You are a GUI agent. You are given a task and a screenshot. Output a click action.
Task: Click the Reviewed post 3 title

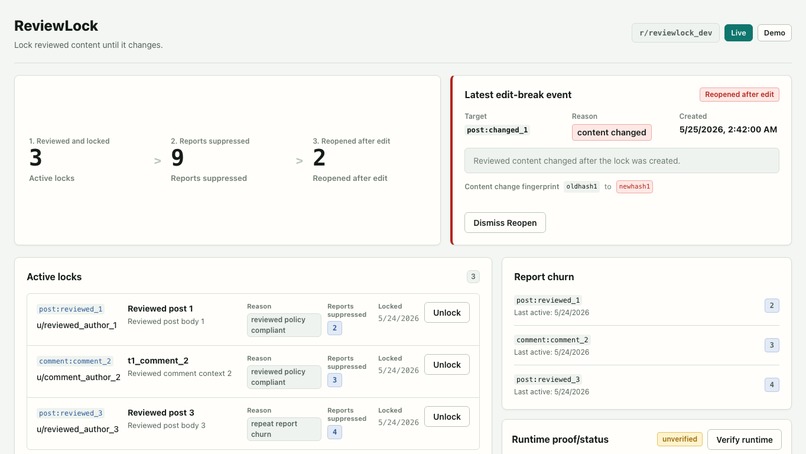click(x=160, y=412)
